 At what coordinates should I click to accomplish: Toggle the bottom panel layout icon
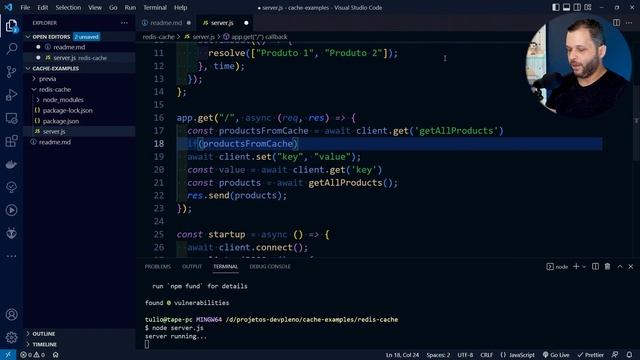[x=567, y=7]
